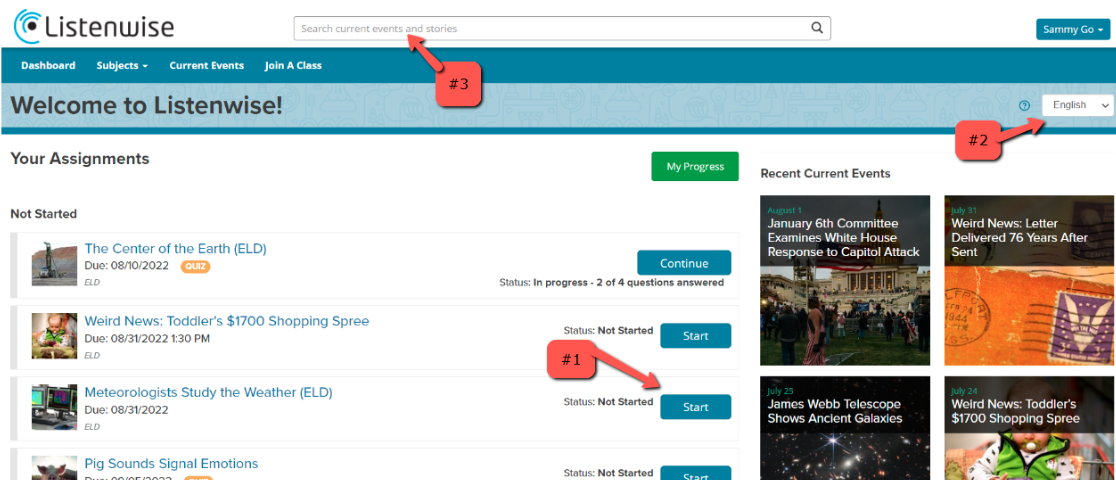Image resolution: width=1116 pixels, height=480 pixels.
Task: Open January 6th Committee current event card
Action: coord(845,280)
